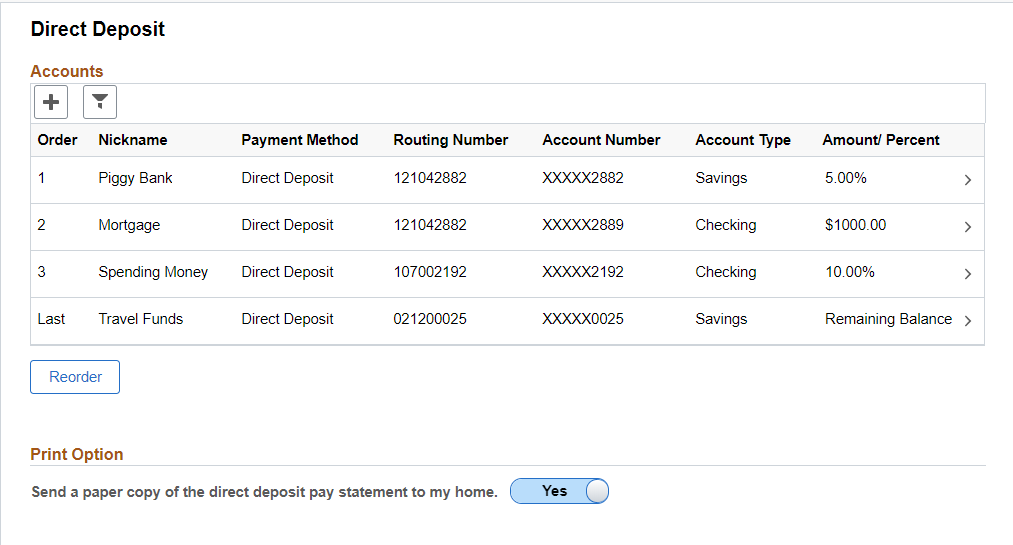1013x545 pixels.
Task: Select the Travel Funds nickname cell
Action: click(141, 319)
